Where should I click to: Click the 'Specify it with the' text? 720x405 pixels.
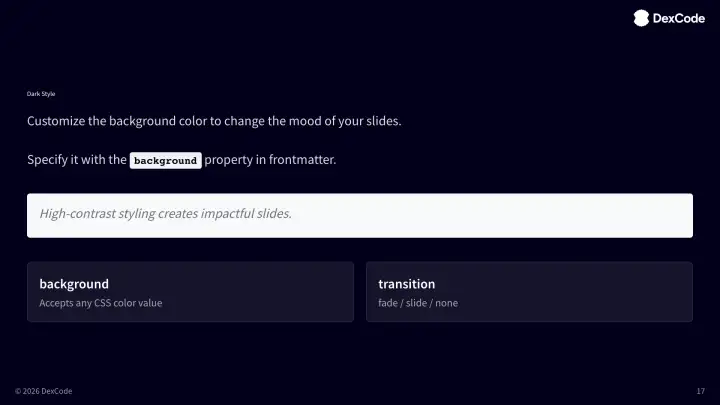[77, 160]
